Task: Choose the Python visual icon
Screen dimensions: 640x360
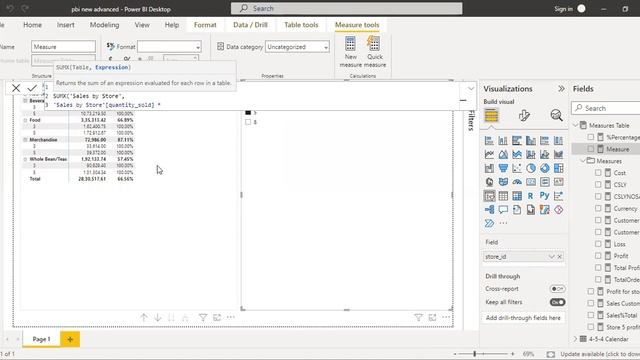Action: [x=544, y=196]
